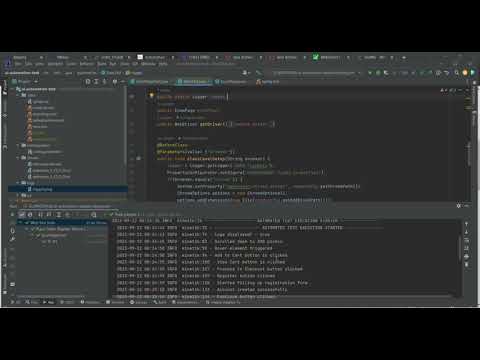Collapse the second node in test results tree
This screenshot has width=480, height=360.
27,229
